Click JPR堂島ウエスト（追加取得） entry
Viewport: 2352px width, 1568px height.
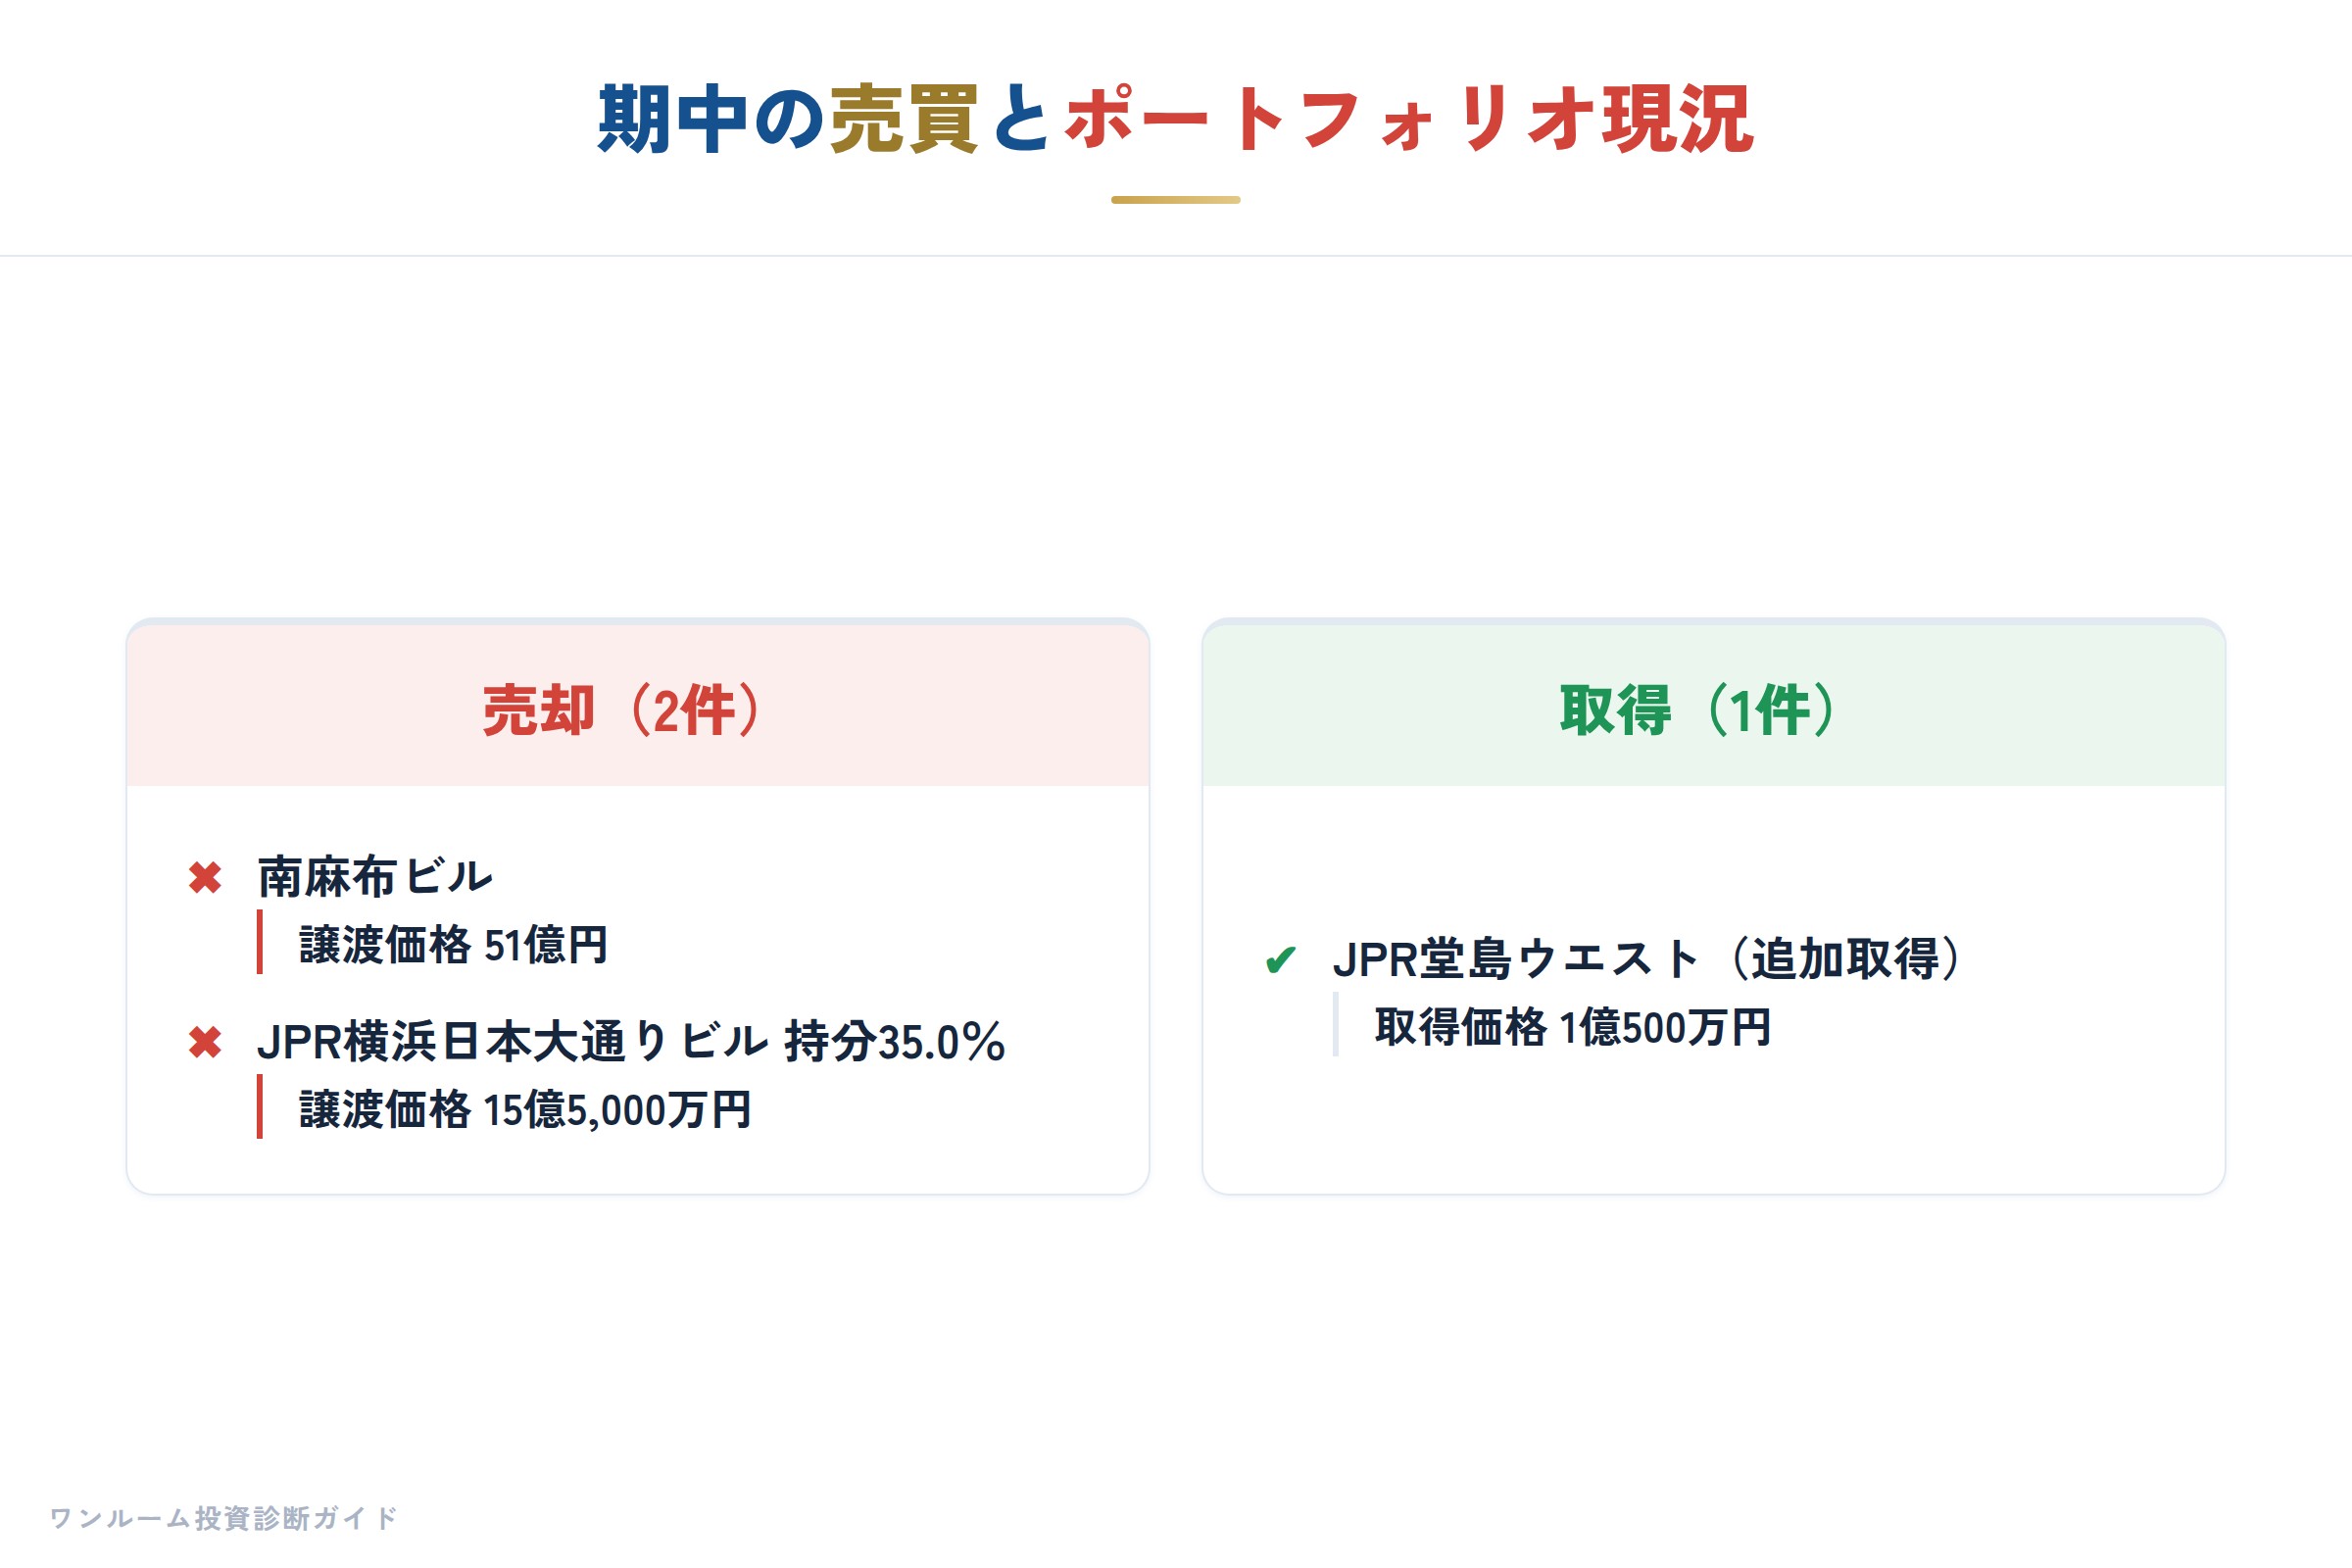pyautogui.click(x=1652, y=959)
